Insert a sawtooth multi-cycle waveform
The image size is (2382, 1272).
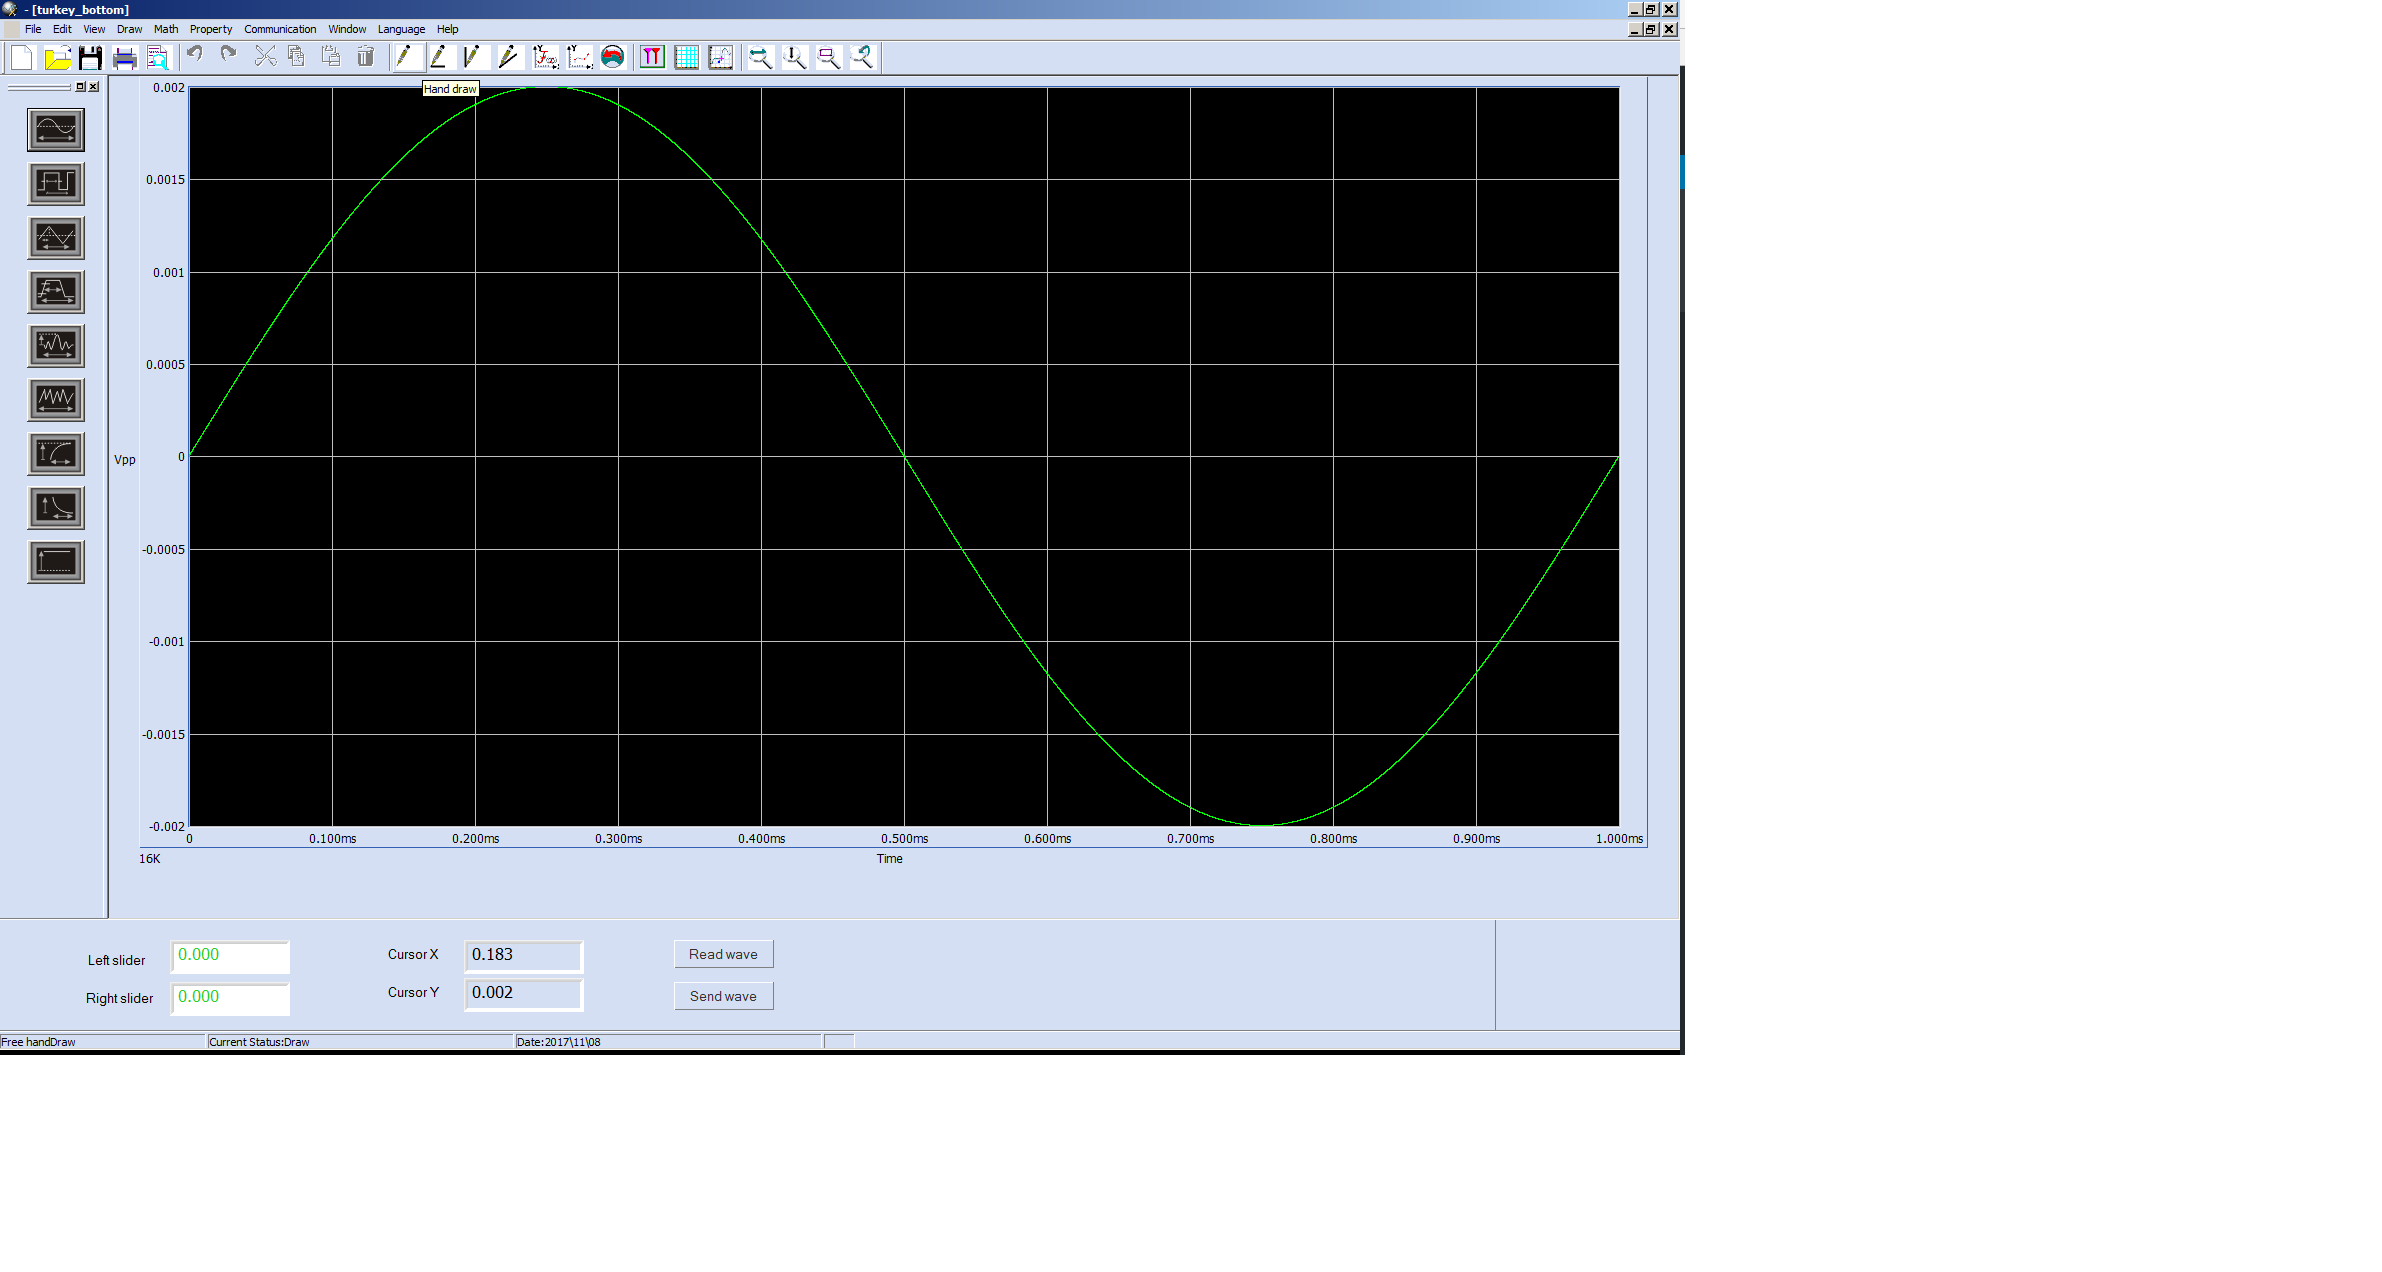(x=56, y=400)
